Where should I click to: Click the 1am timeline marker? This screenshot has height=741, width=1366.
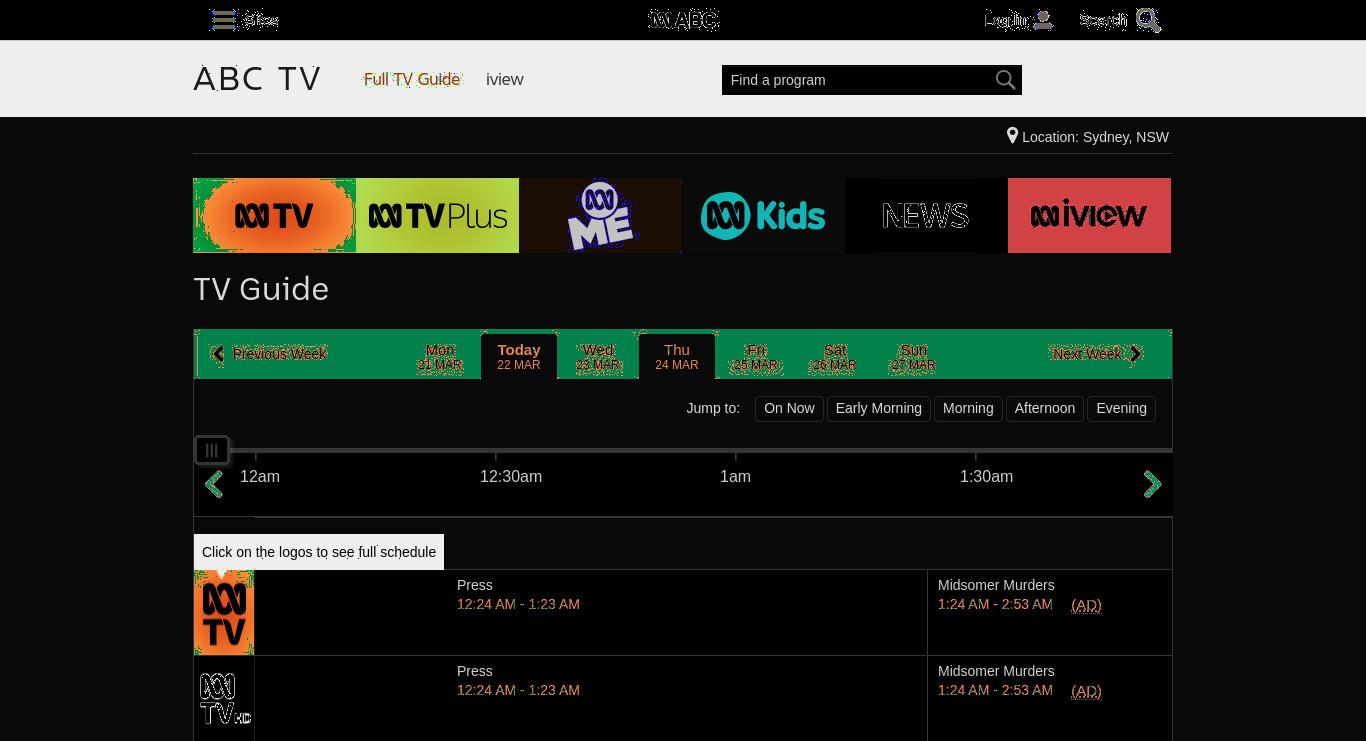coord(735,476)
